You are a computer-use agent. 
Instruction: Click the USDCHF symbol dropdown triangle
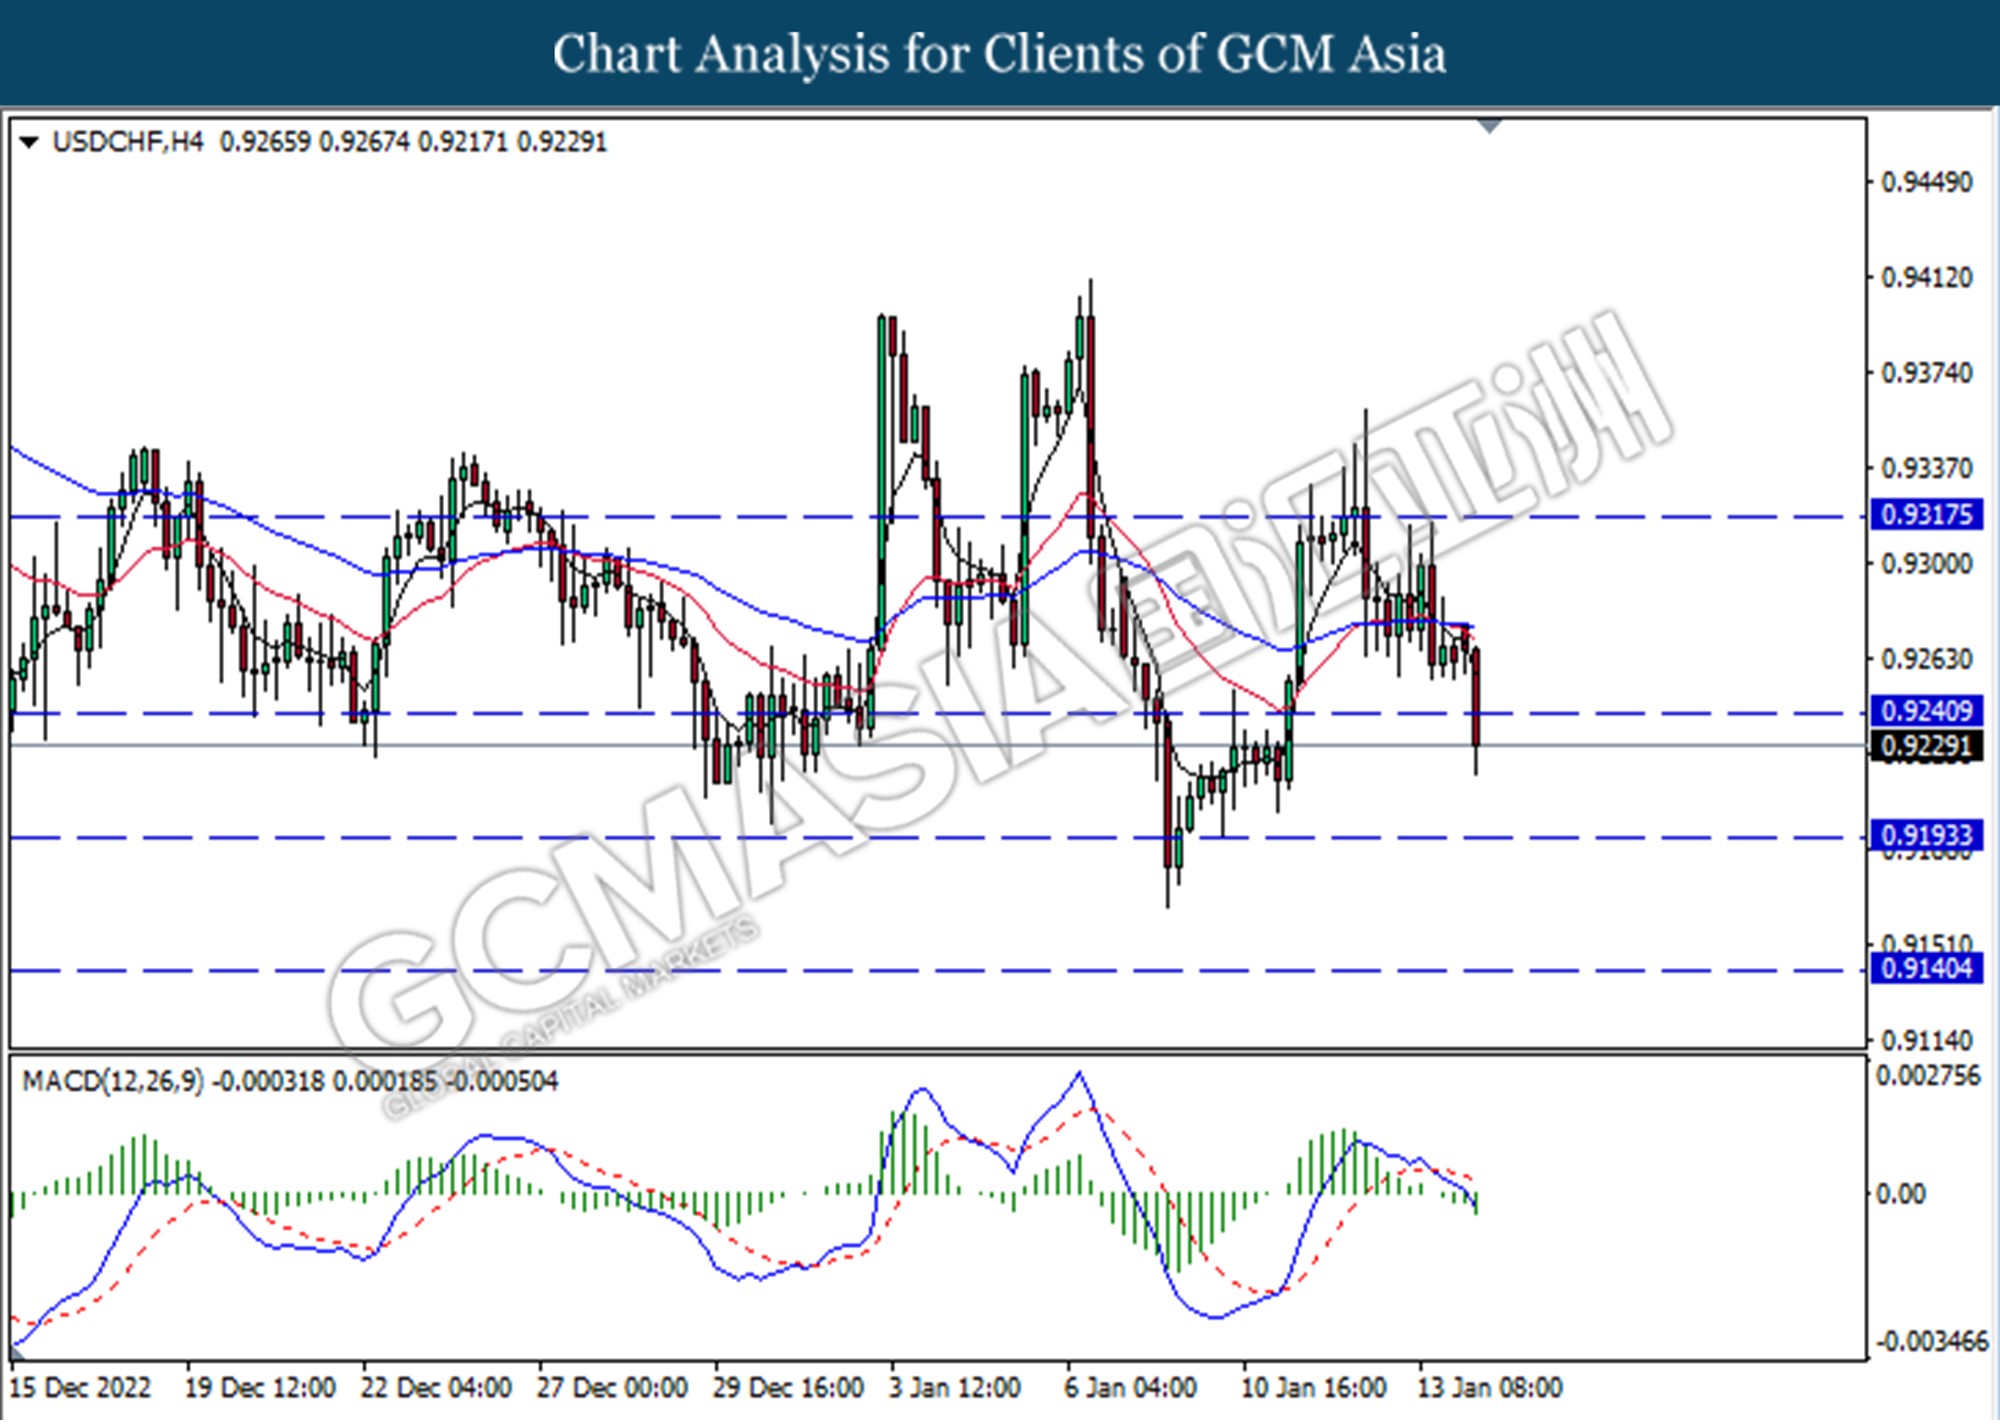(29, 143)
